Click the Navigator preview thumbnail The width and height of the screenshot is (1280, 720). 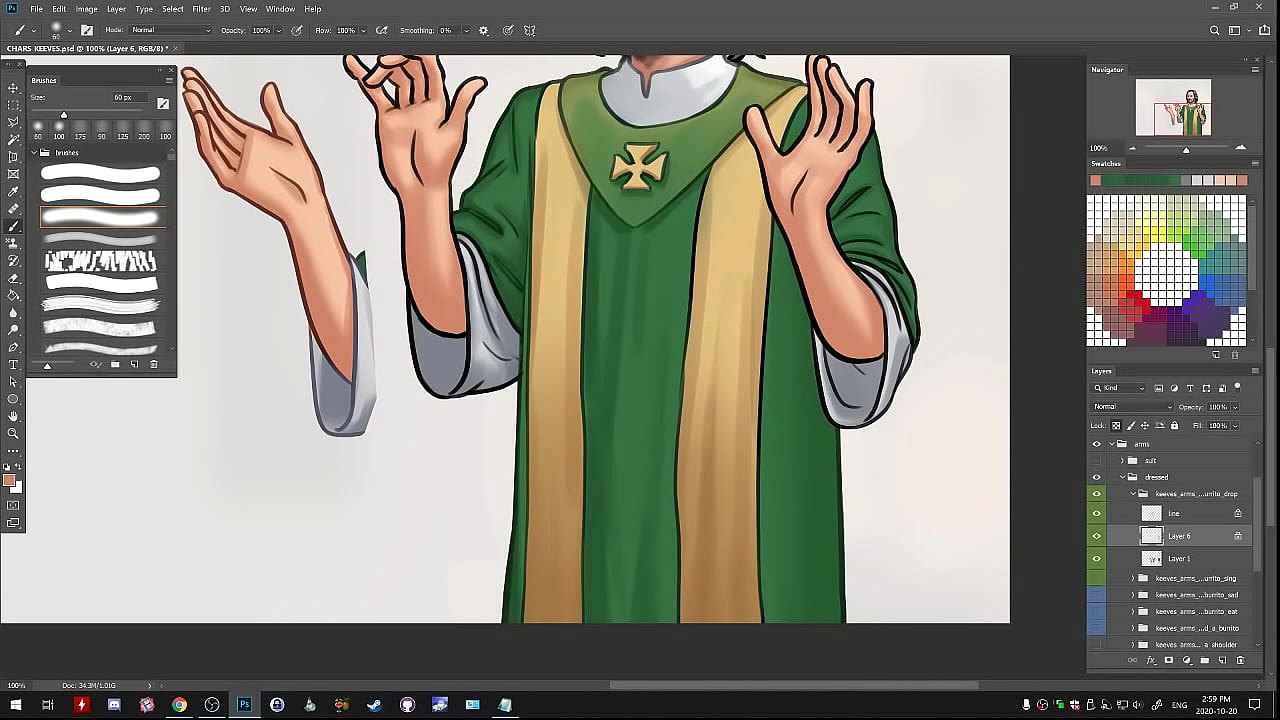[x=1173, y=107]
